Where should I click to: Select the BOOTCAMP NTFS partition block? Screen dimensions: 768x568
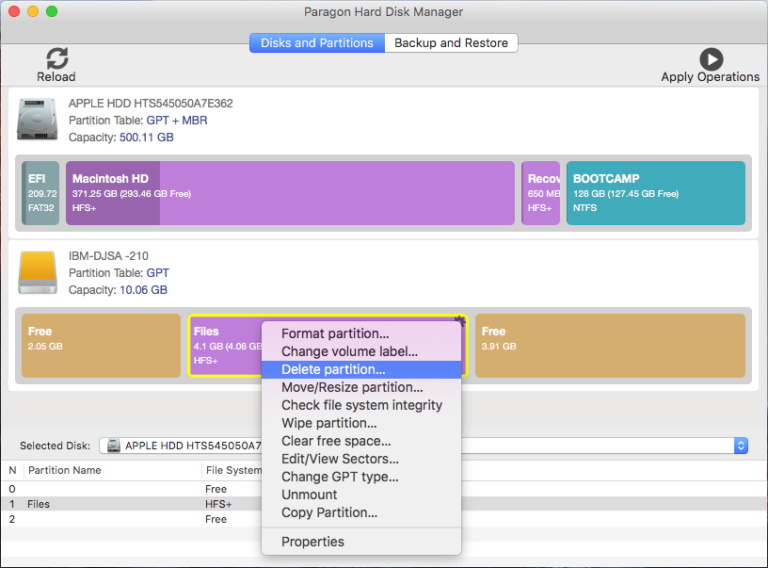click(656, 193)
